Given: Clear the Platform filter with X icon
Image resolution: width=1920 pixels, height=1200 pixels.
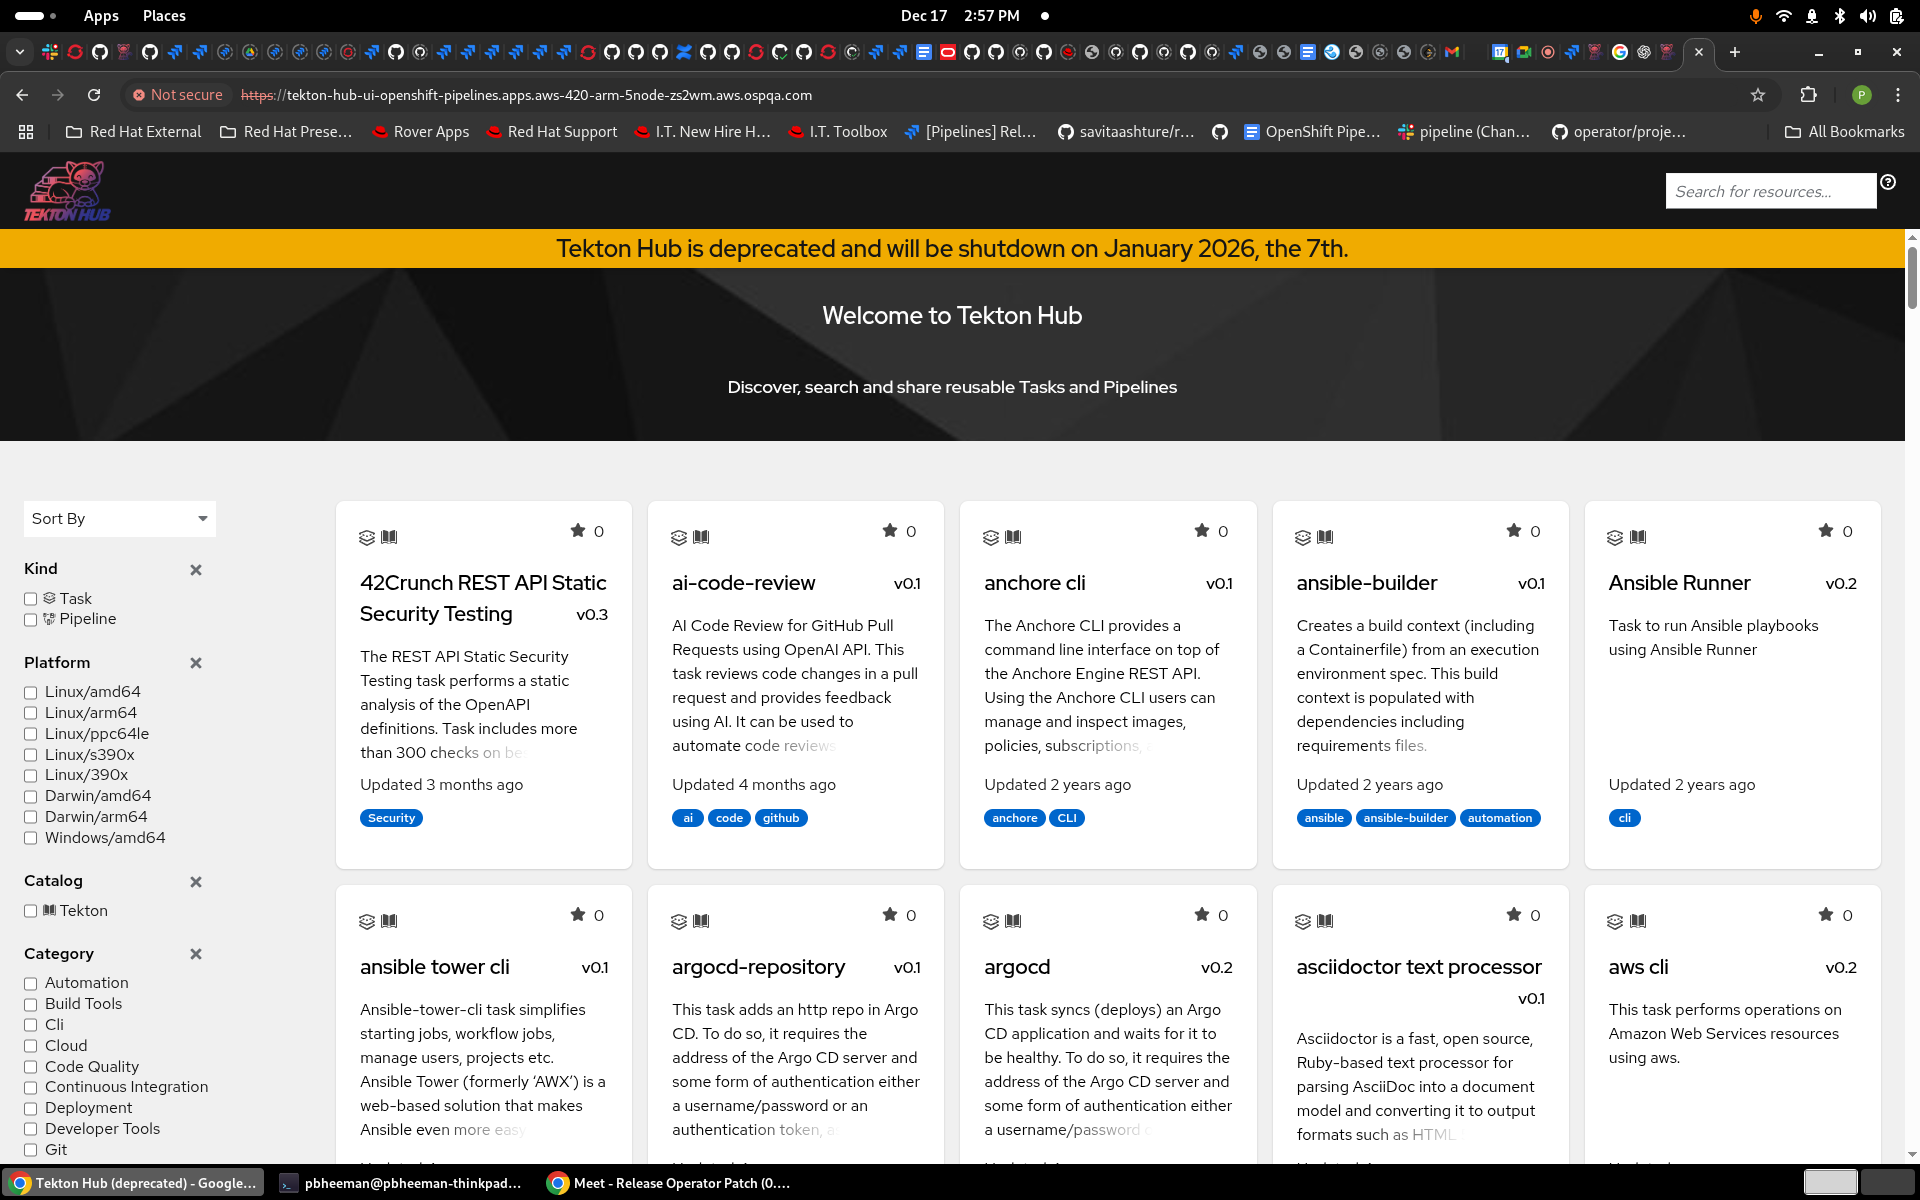Looking at the screenshot, I should pyautogui.click(x=196, y=663).
